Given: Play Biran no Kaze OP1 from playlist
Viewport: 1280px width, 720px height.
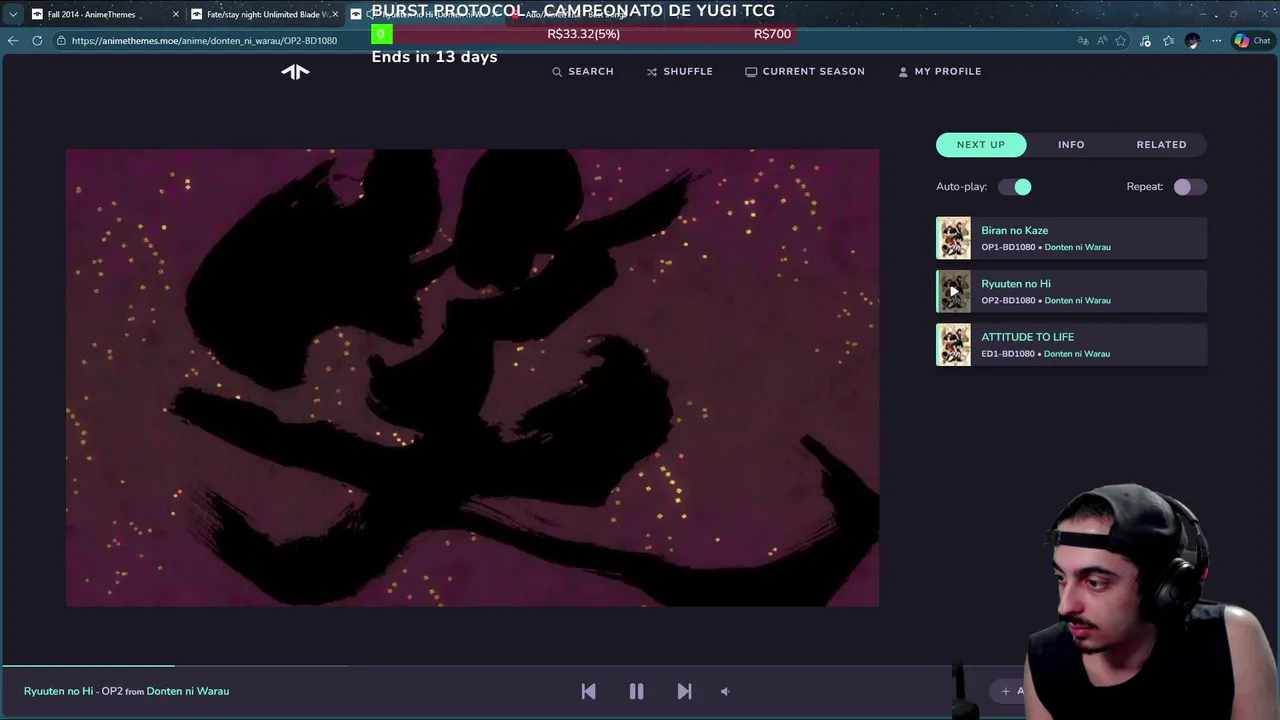Looking at the screenshot, I should (x=1071, y=238).
